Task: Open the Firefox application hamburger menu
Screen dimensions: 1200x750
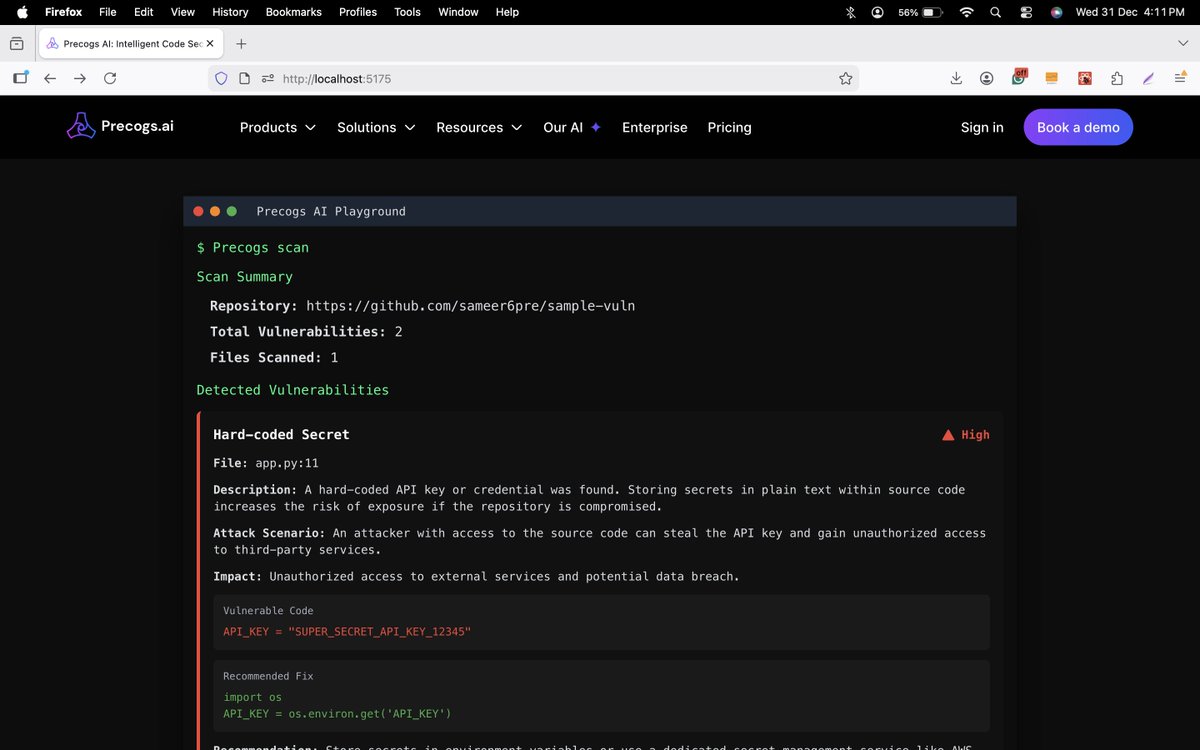Action: [x=1181, y=78]
